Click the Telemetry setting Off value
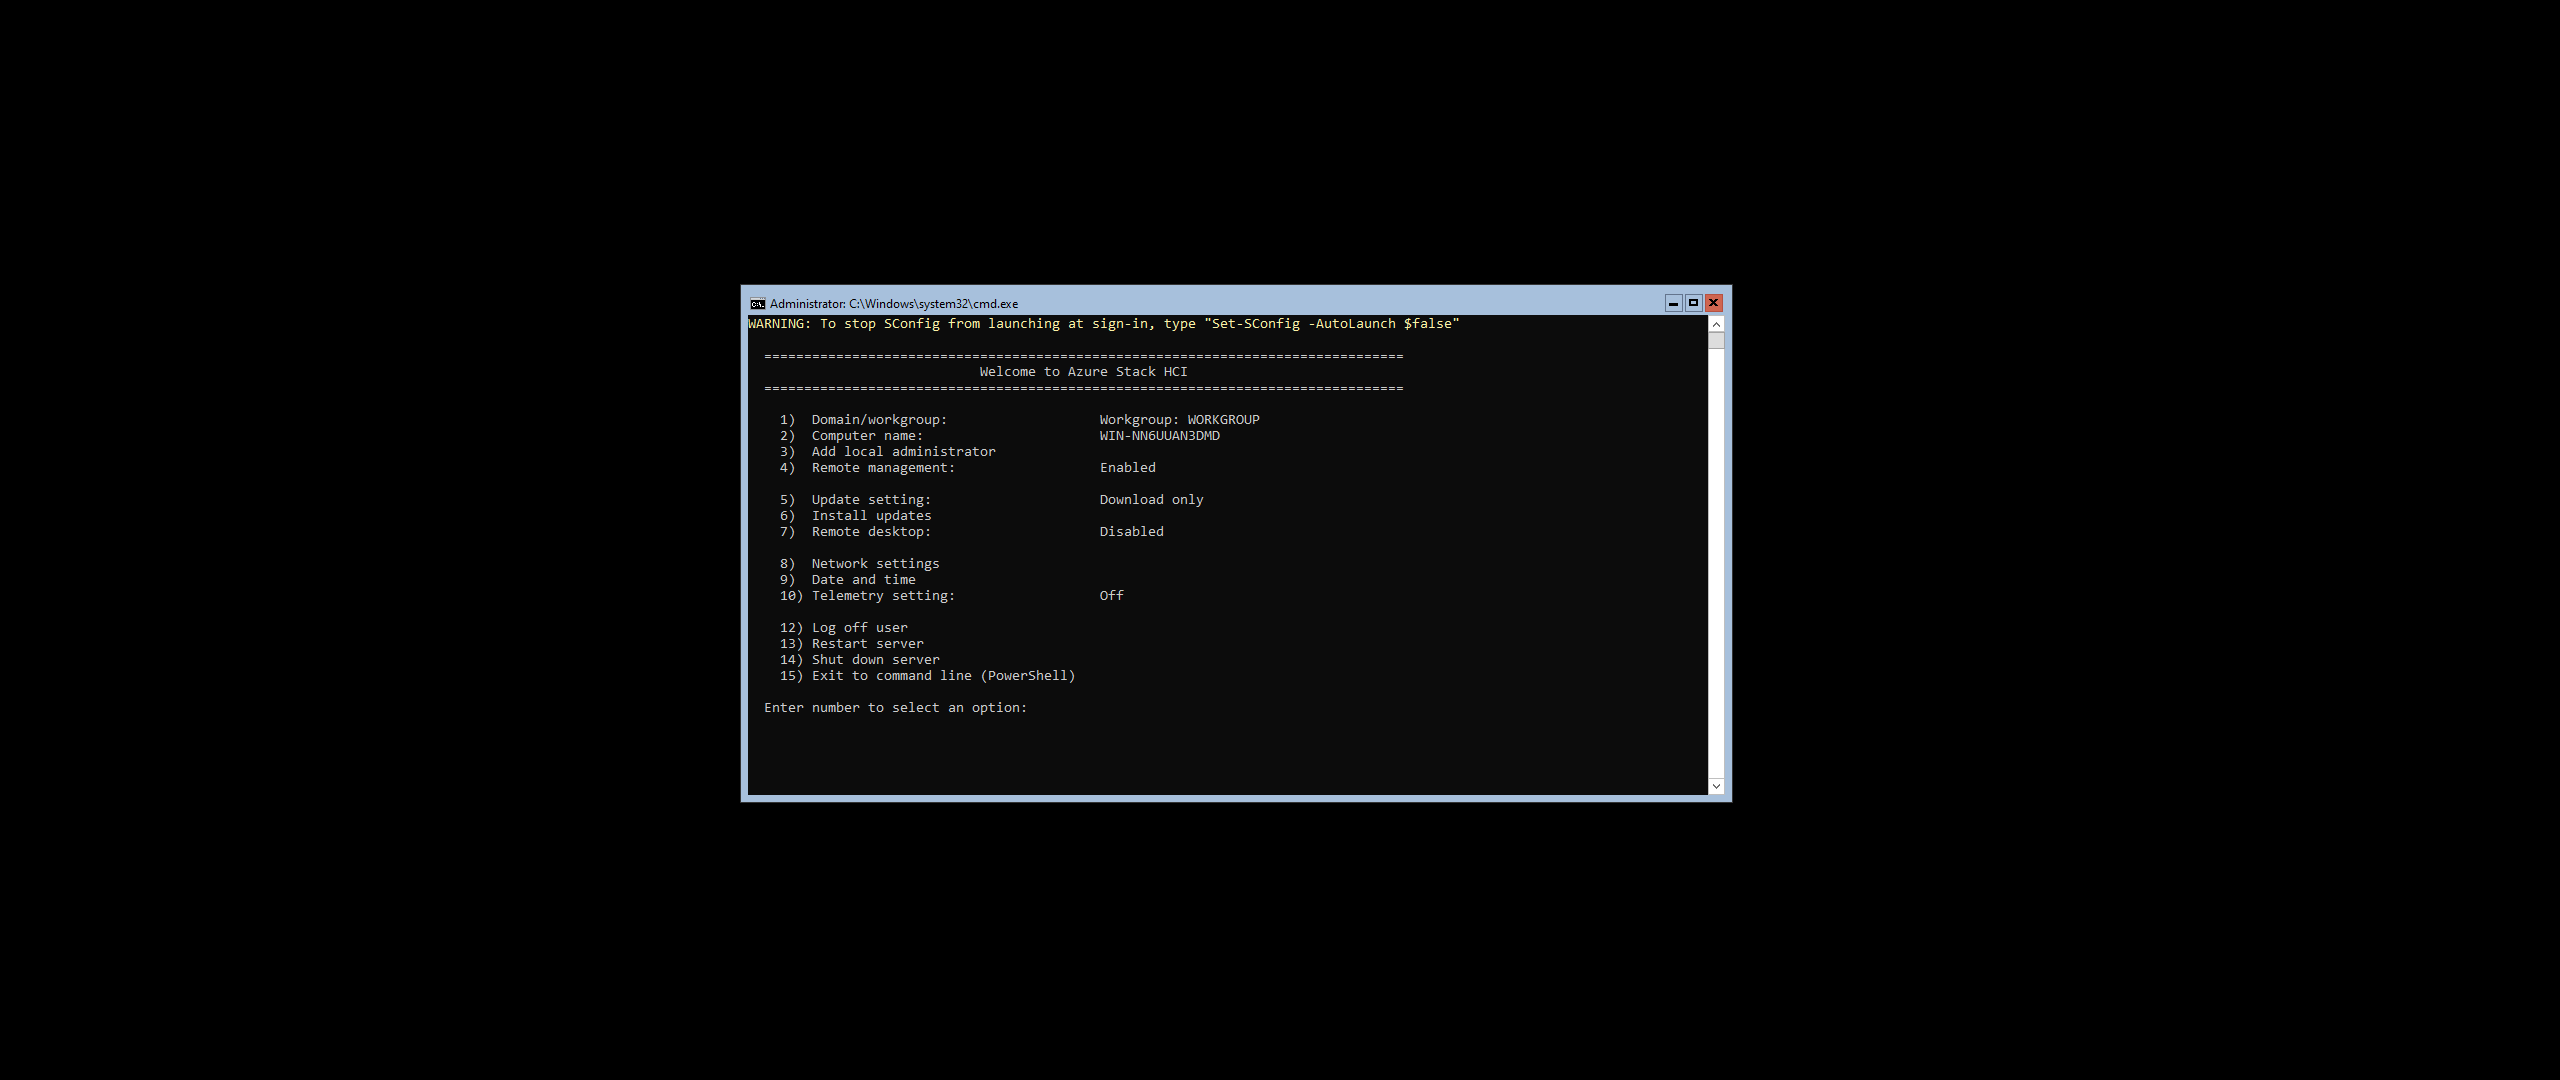 1111,596
